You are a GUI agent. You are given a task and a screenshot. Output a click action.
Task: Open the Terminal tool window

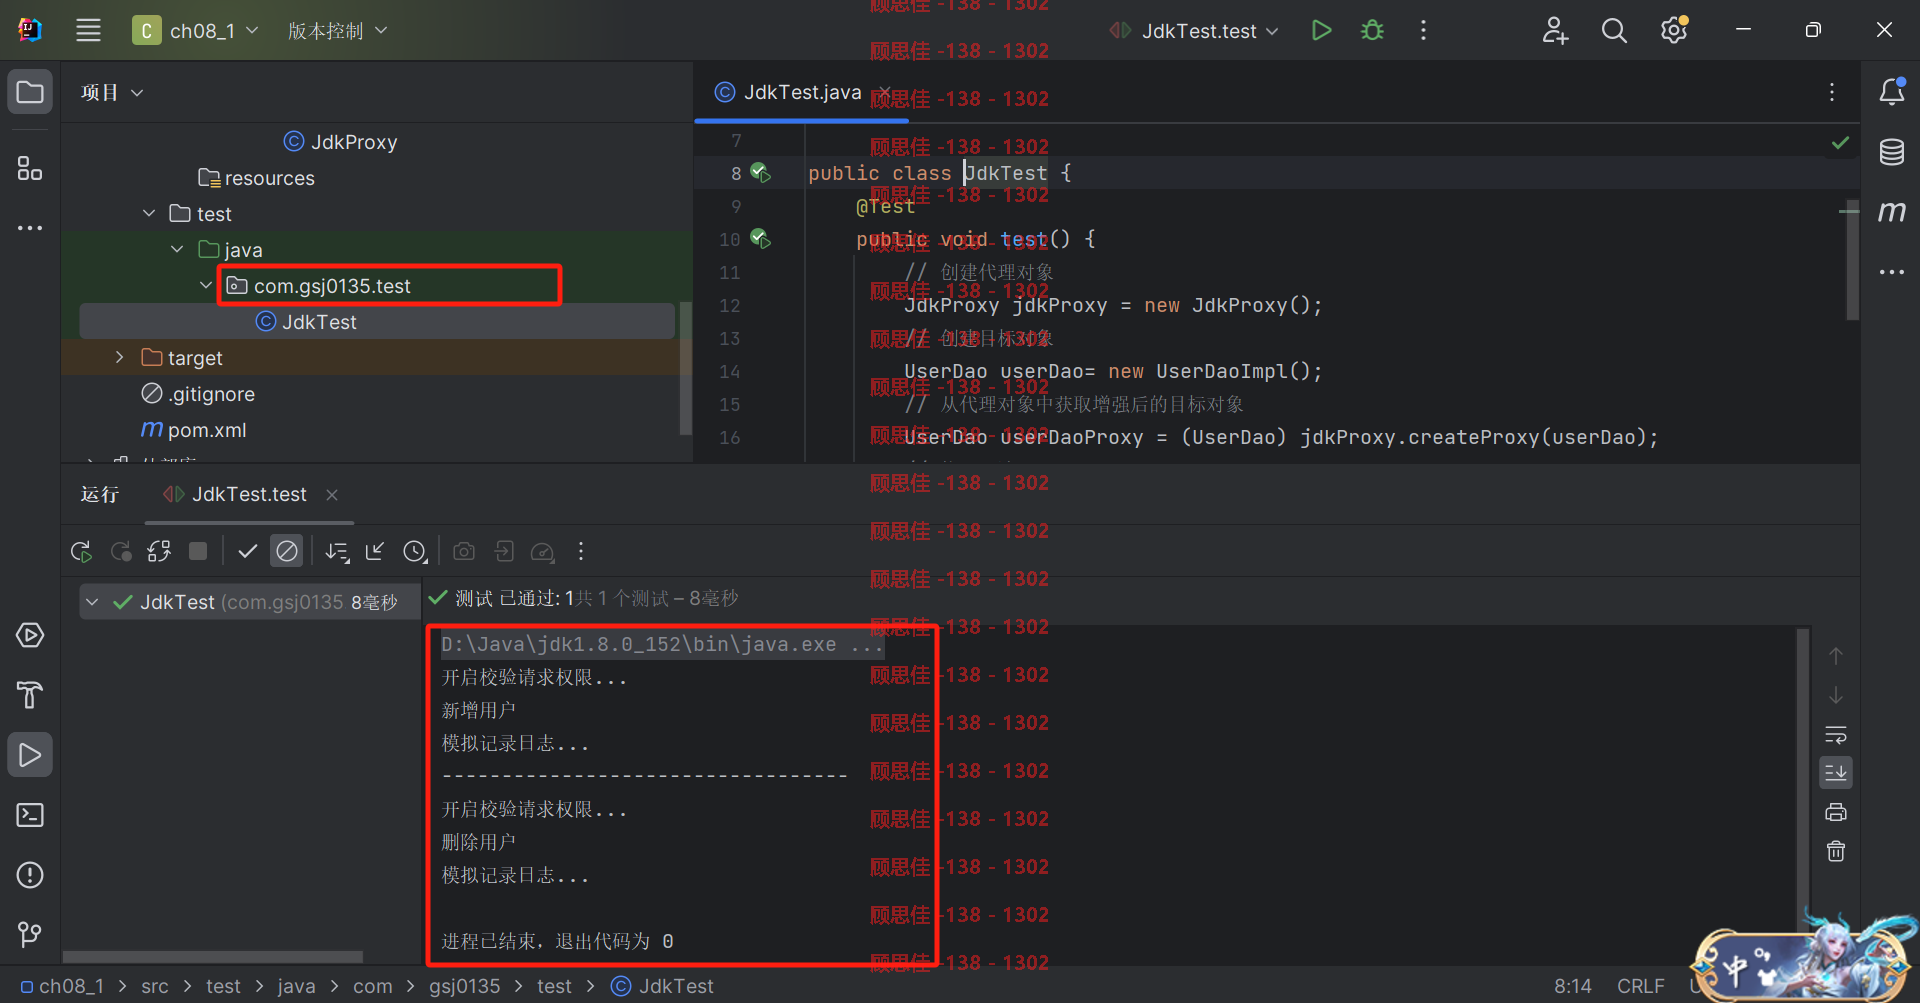click(30, 815)
